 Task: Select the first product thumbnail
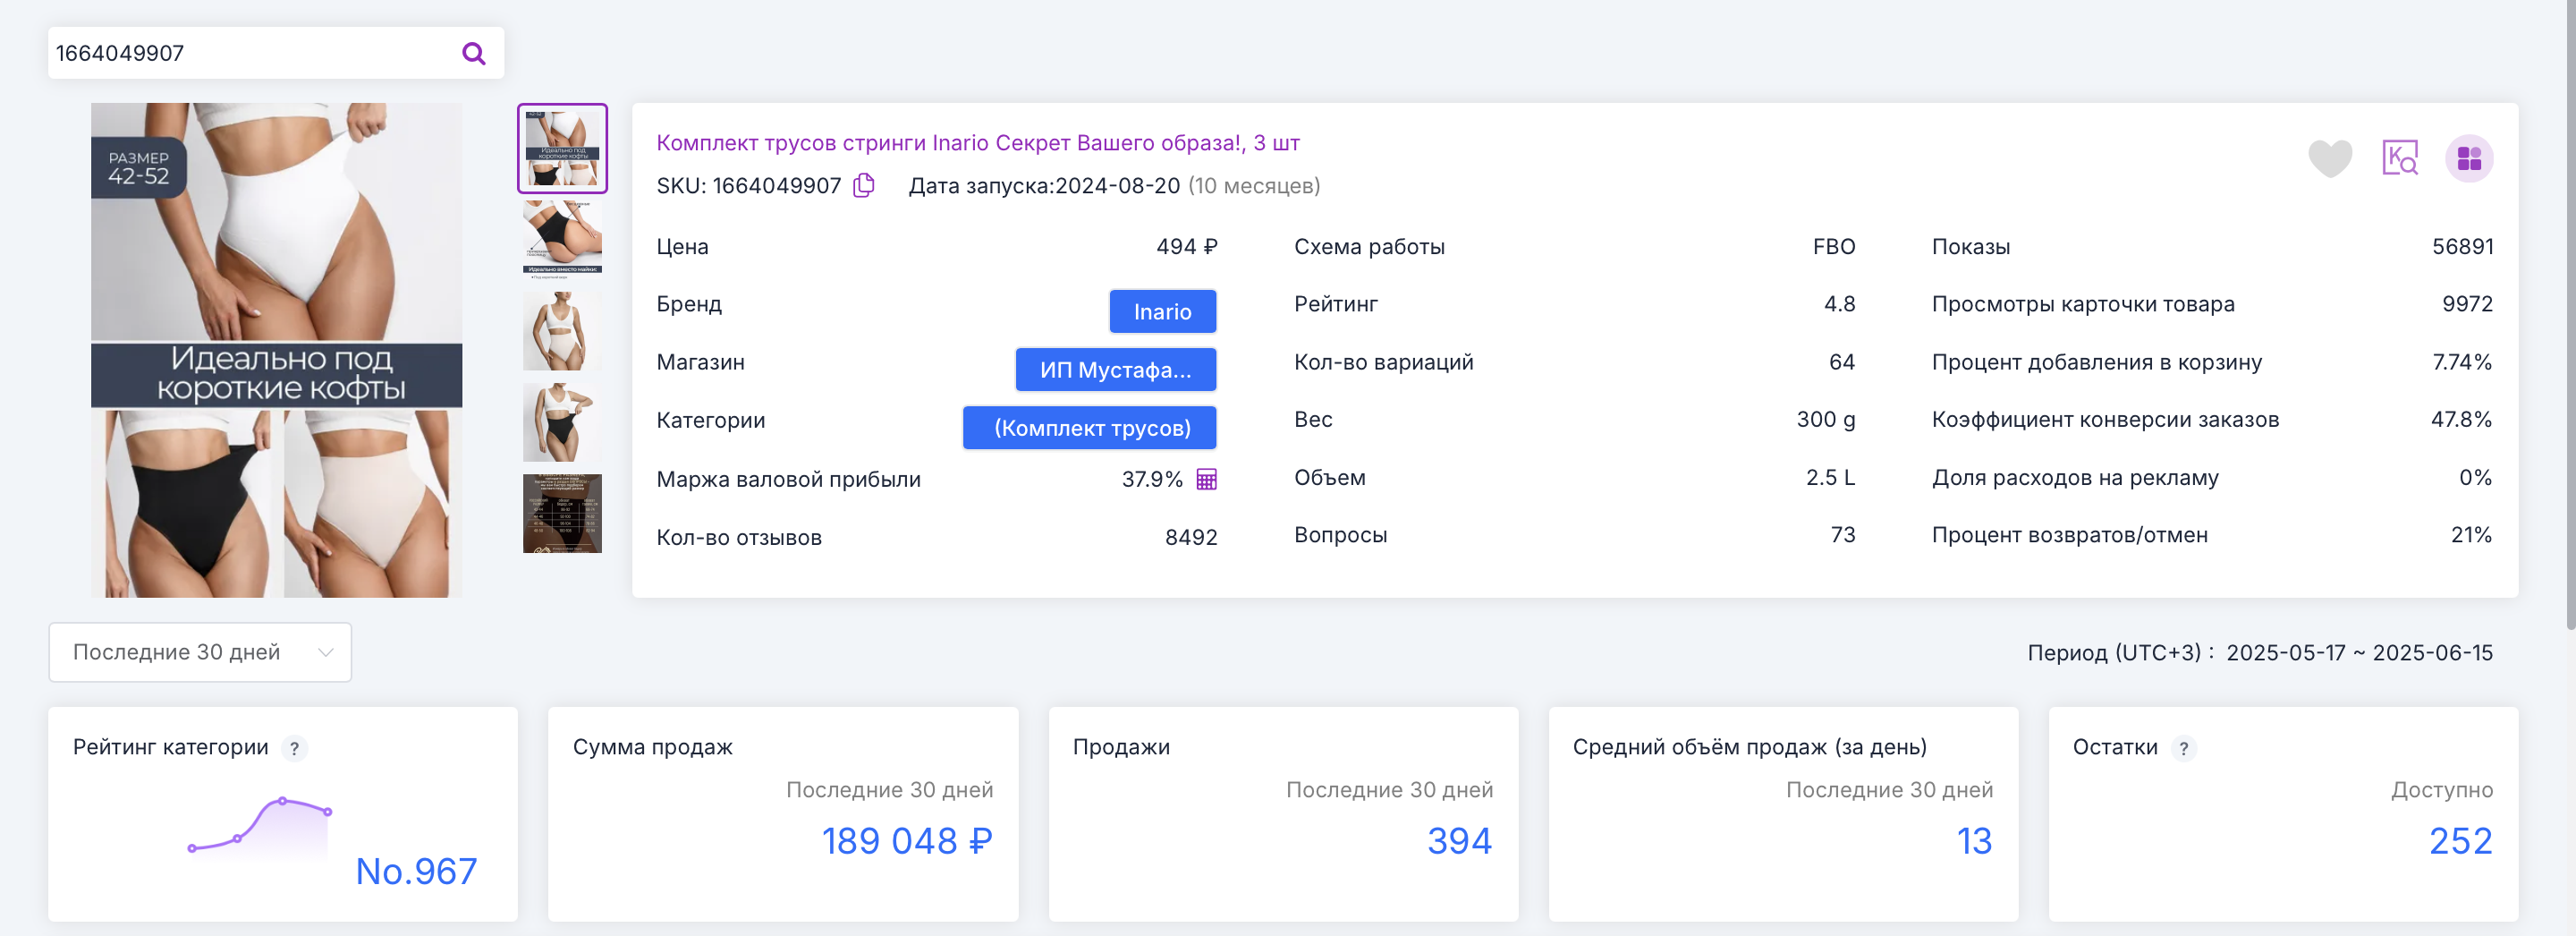pos(562,148)
